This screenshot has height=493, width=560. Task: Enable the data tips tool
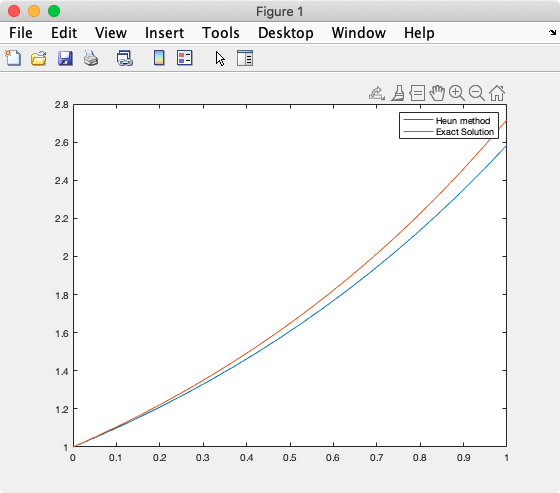pos(417,93)
